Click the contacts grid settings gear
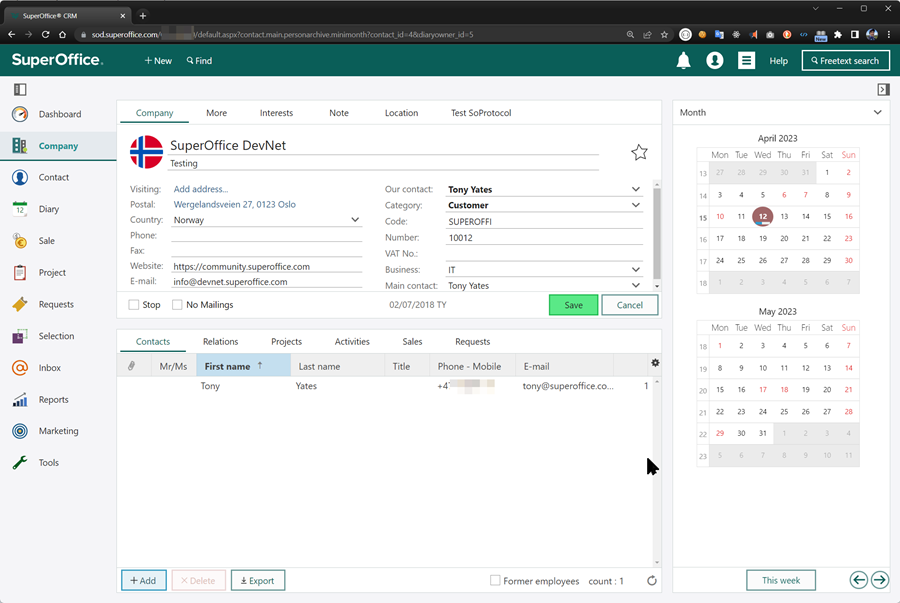The image size is (900, 603). [655, 363]
